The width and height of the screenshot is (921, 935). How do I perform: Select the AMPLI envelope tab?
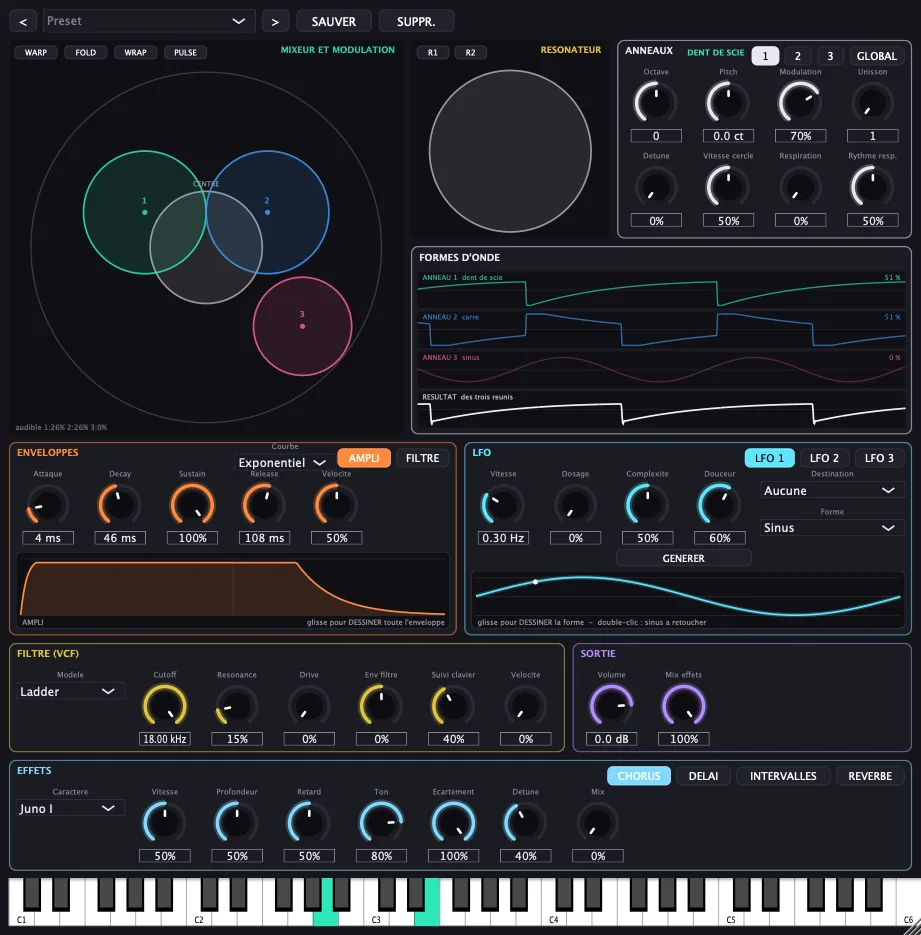(364, 458)
